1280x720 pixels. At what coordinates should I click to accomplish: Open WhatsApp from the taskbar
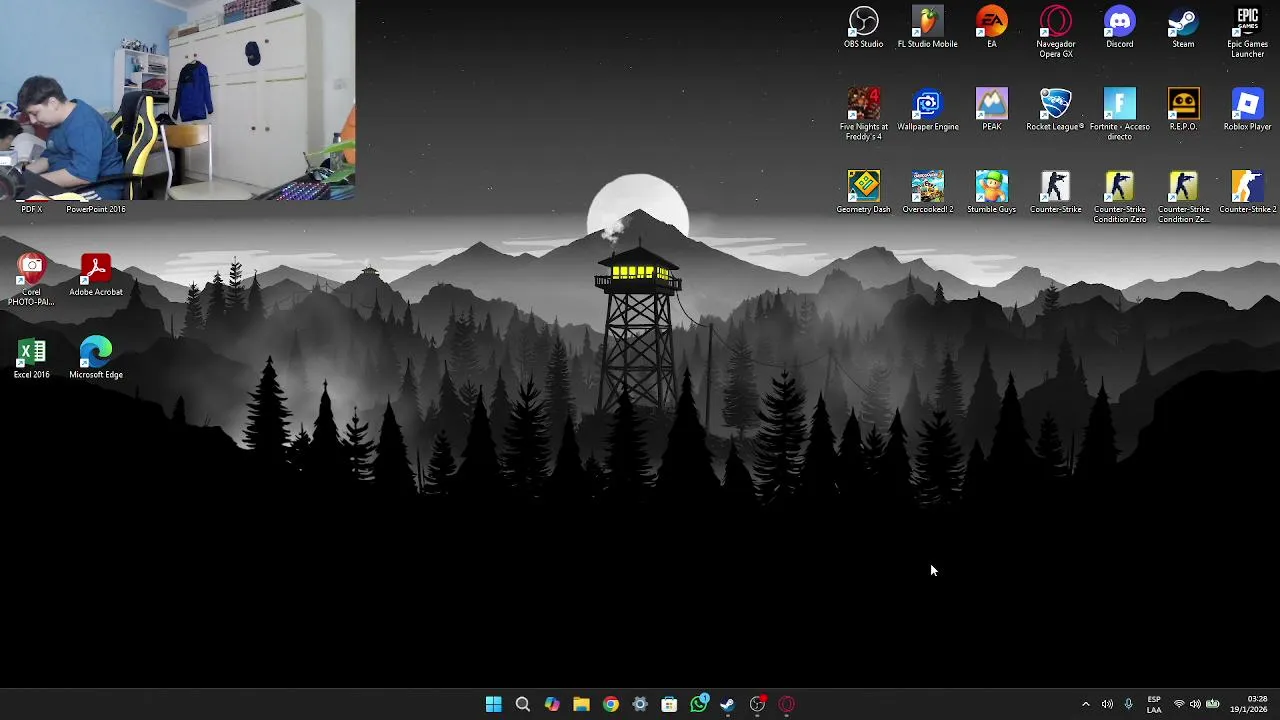pos(699,704)
